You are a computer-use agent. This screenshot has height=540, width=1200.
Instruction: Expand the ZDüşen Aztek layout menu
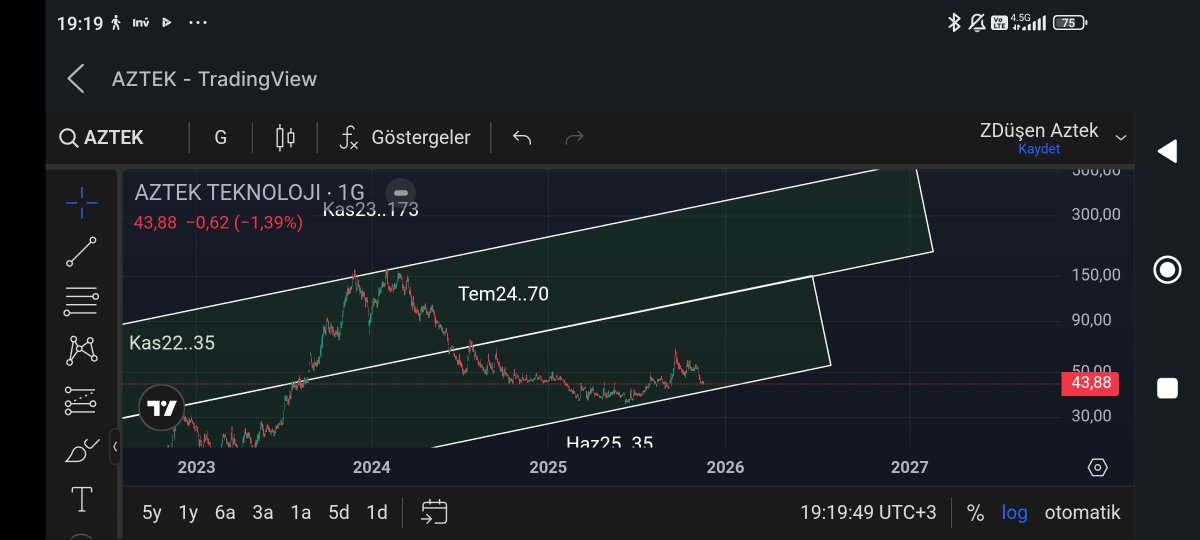click(x=1121, y=137)
